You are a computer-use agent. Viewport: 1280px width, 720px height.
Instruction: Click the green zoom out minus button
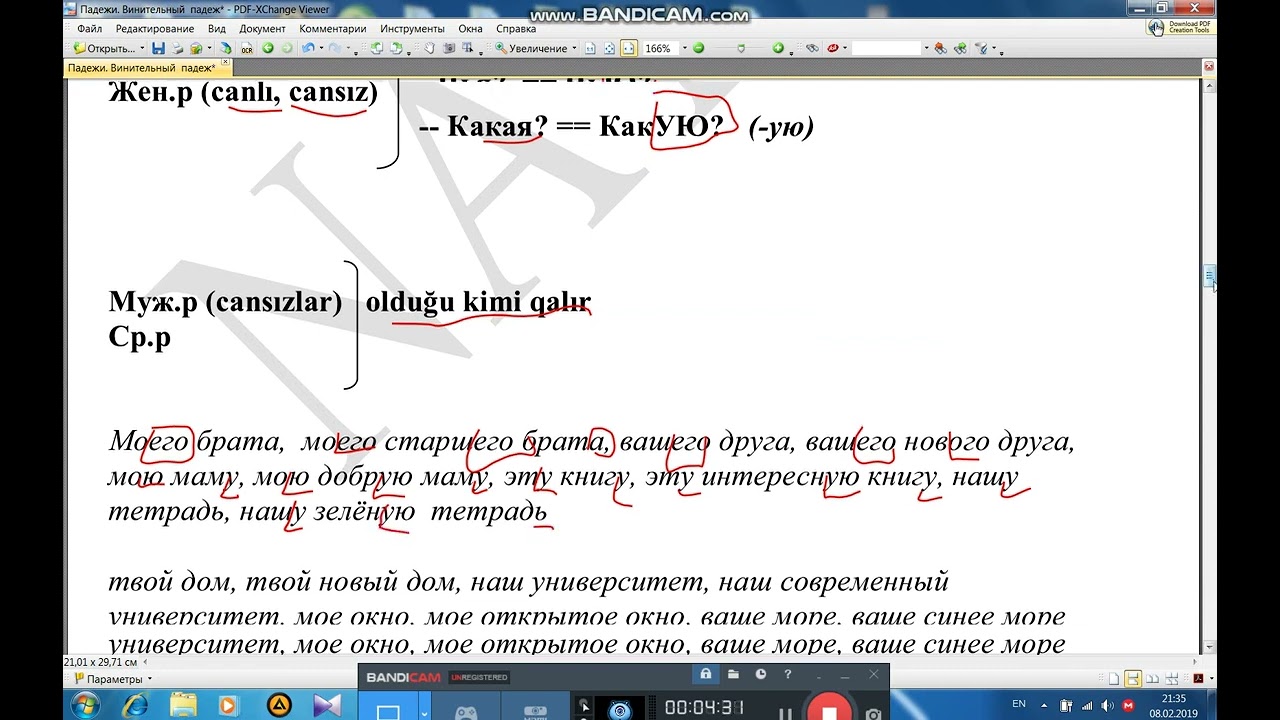pyautogui.click(x=698, y=48)
